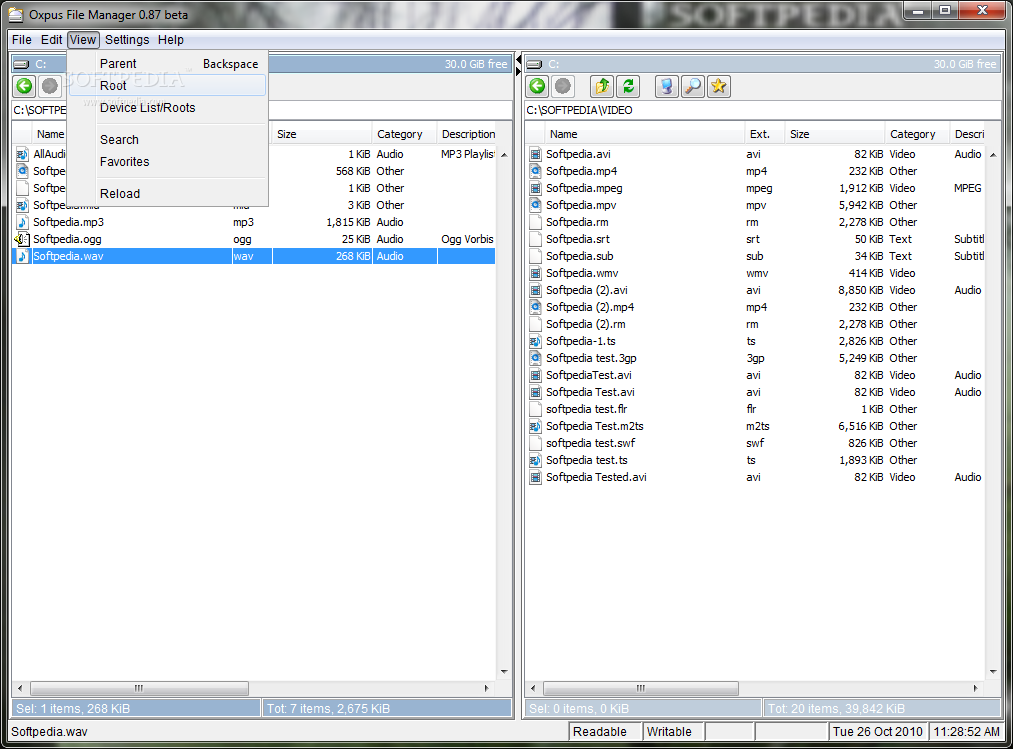1013x749 pixels.
Task: Select Softpedia (2).rm file row
Action: point(757,324)
